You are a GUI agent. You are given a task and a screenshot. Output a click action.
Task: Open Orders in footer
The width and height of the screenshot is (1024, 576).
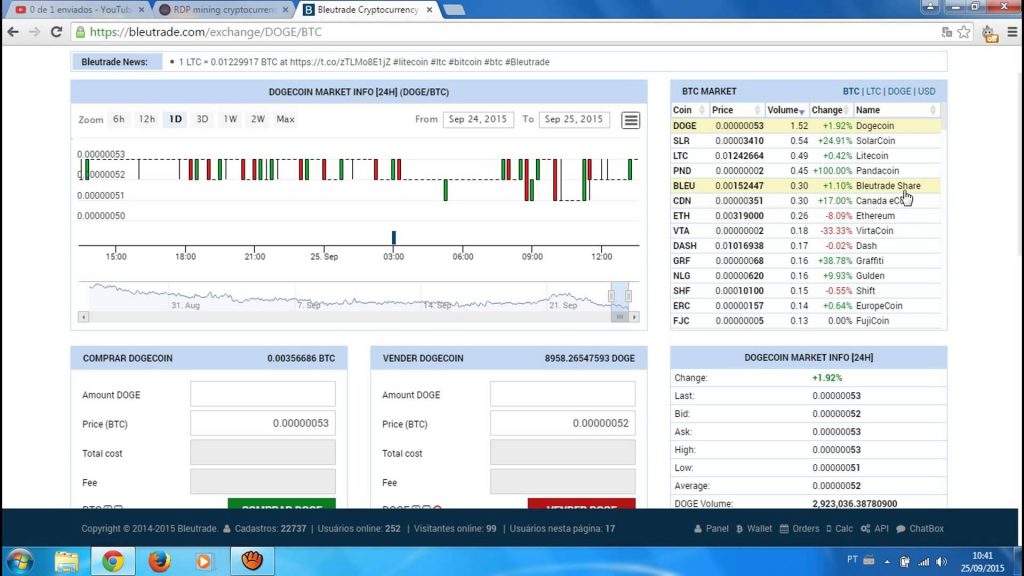point(799,528)
